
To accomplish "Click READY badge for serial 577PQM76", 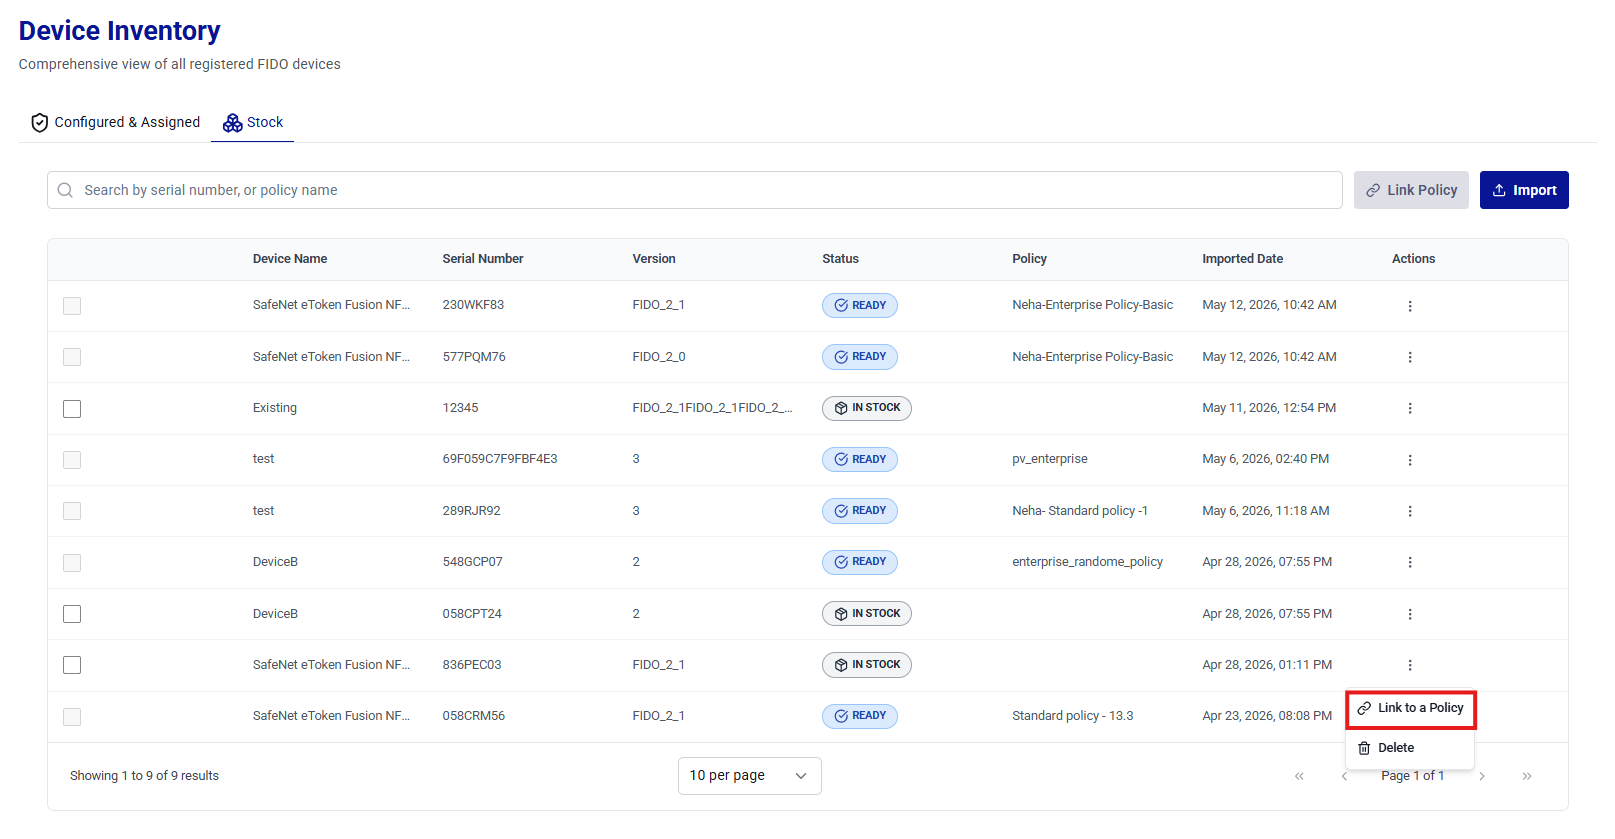I will pos(860,357).
